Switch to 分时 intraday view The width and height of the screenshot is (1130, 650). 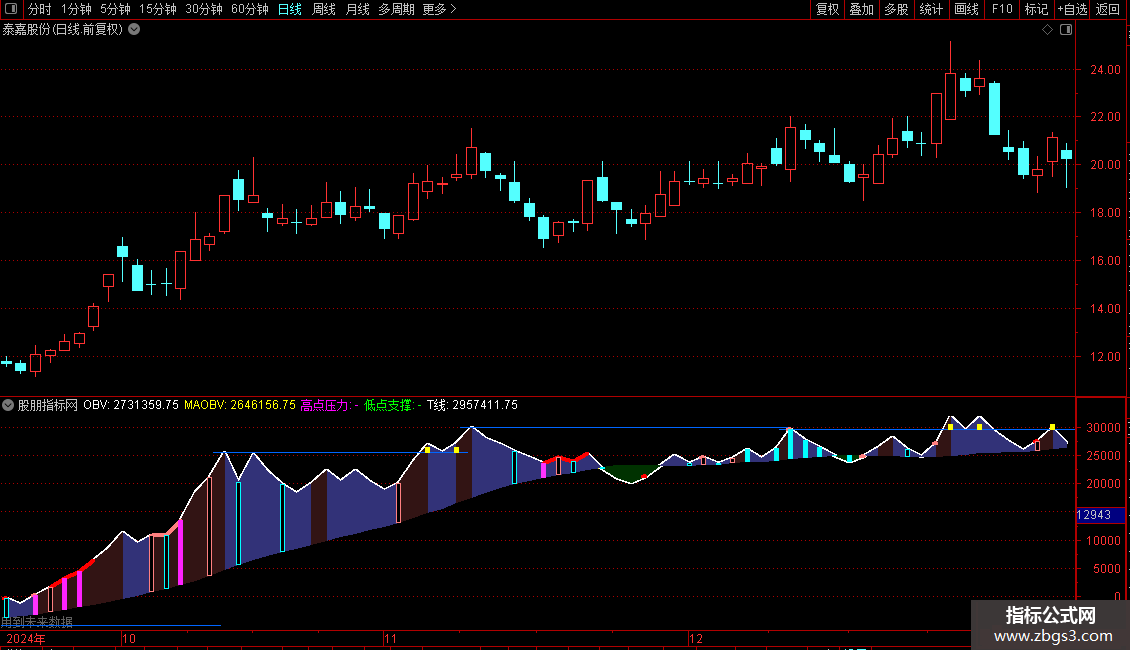tap(40, 9)
